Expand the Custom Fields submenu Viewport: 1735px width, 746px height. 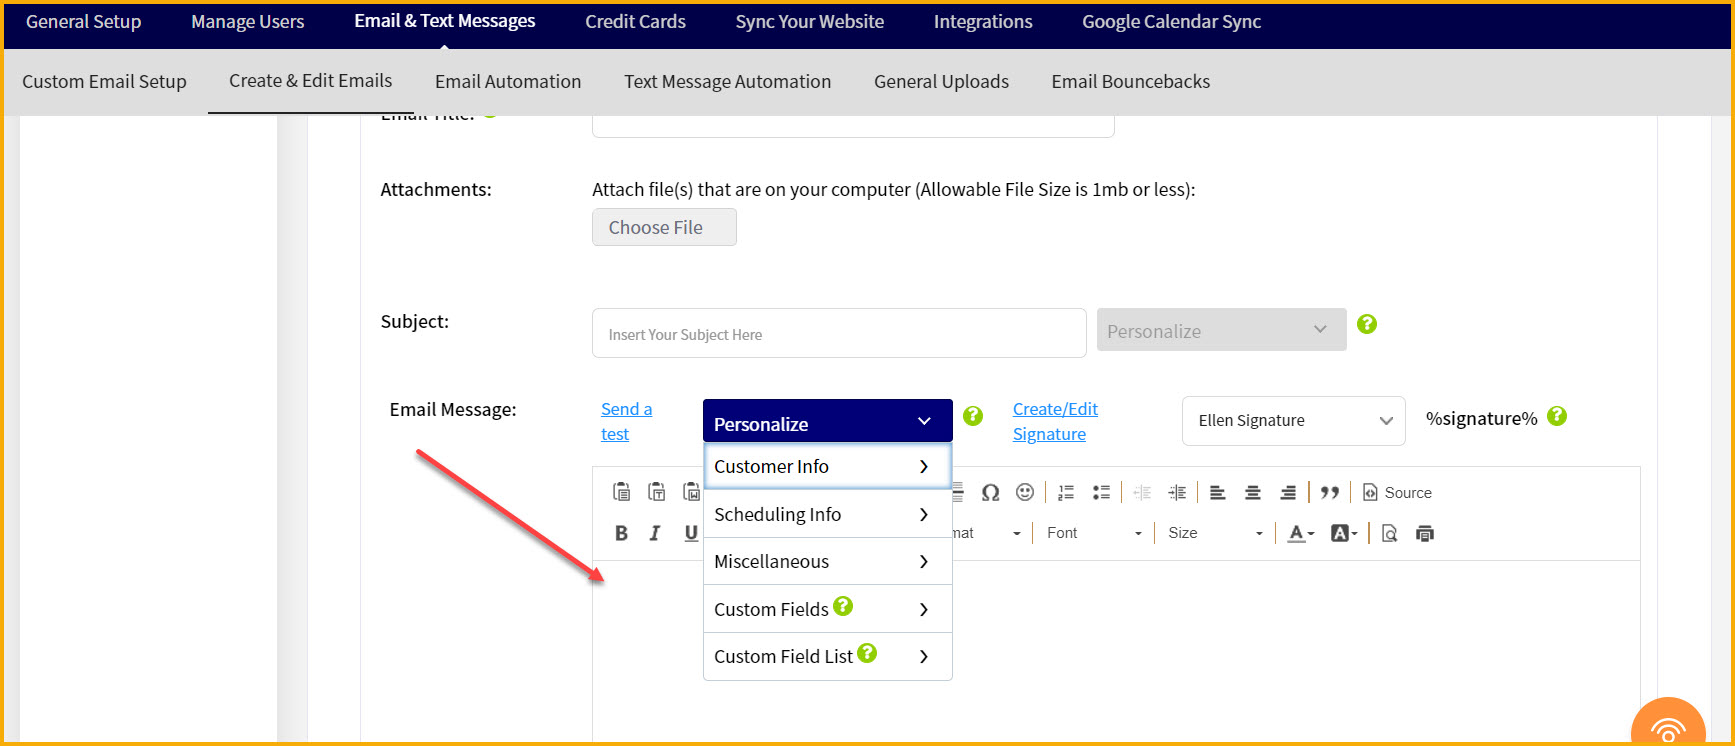pos(828,609)
